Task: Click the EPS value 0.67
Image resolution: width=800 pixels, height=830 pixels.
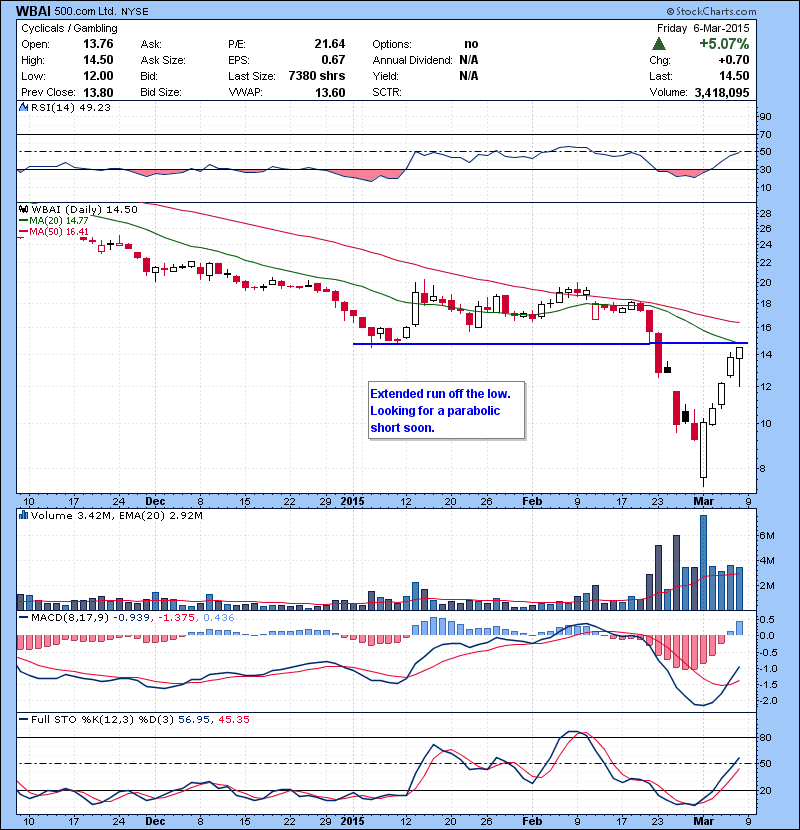Action: (x=333, y=60)
